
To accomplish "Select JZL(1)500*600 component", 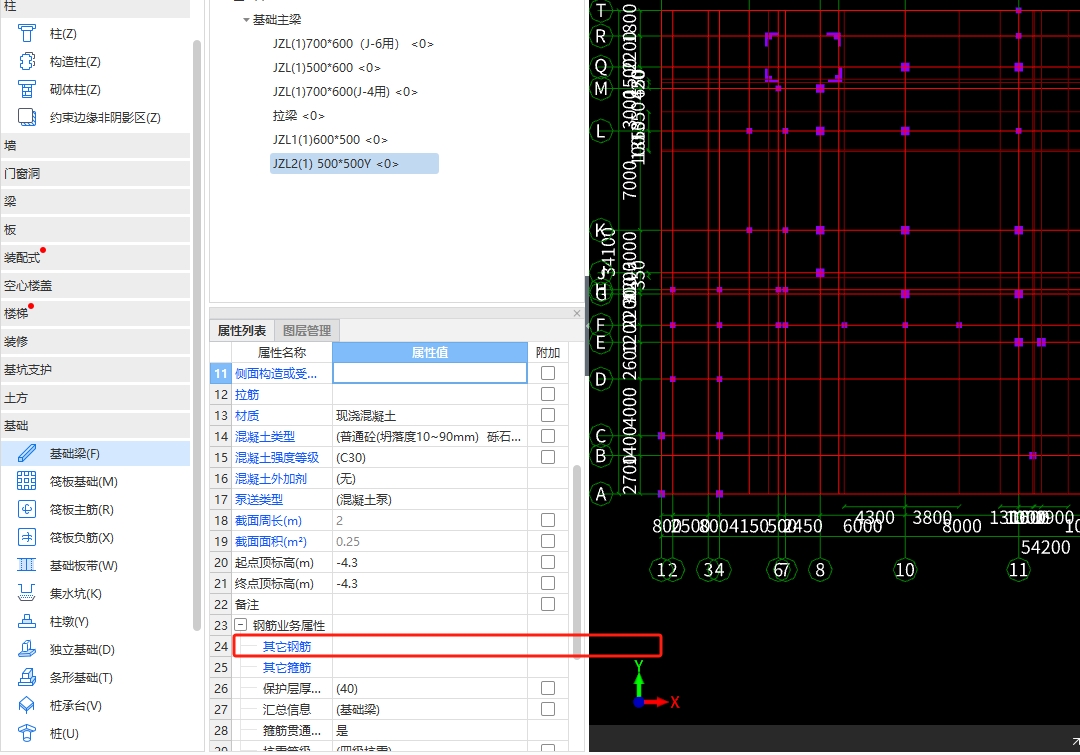I will click(326, 68).
